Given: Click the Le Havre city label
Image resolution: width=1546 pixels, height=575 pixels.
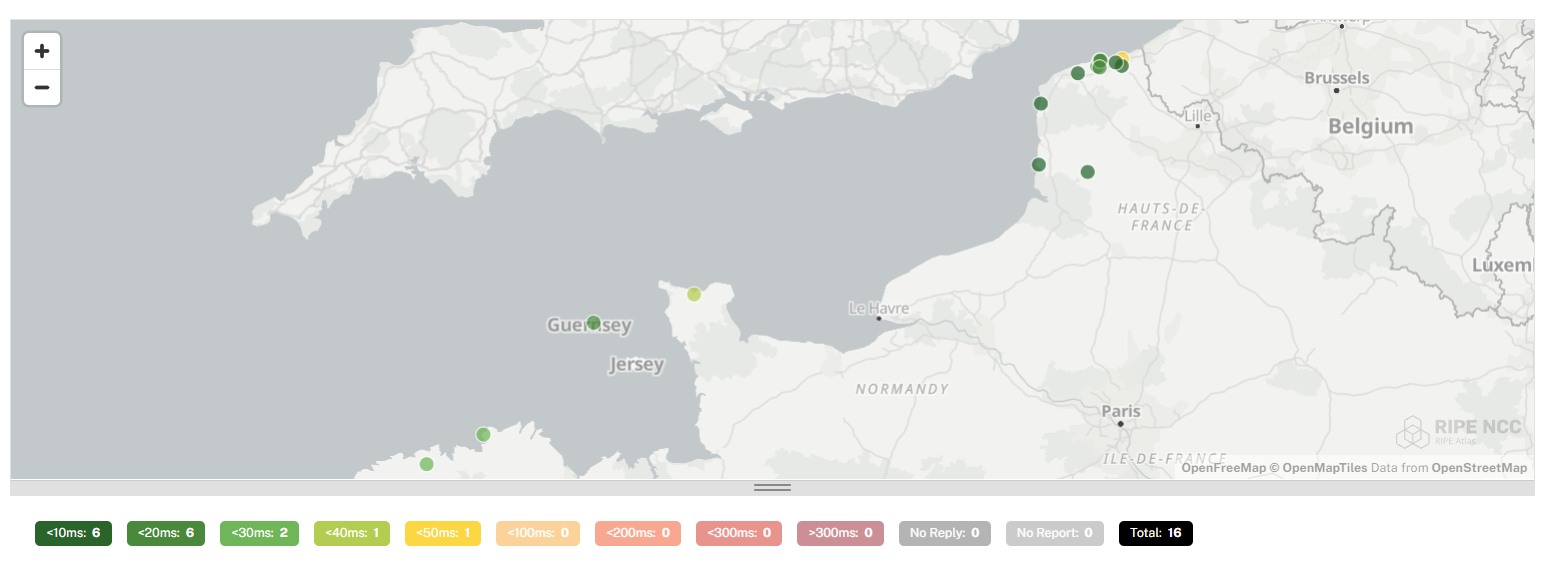Looking at the screenshot, I should (x=879, y=308).
